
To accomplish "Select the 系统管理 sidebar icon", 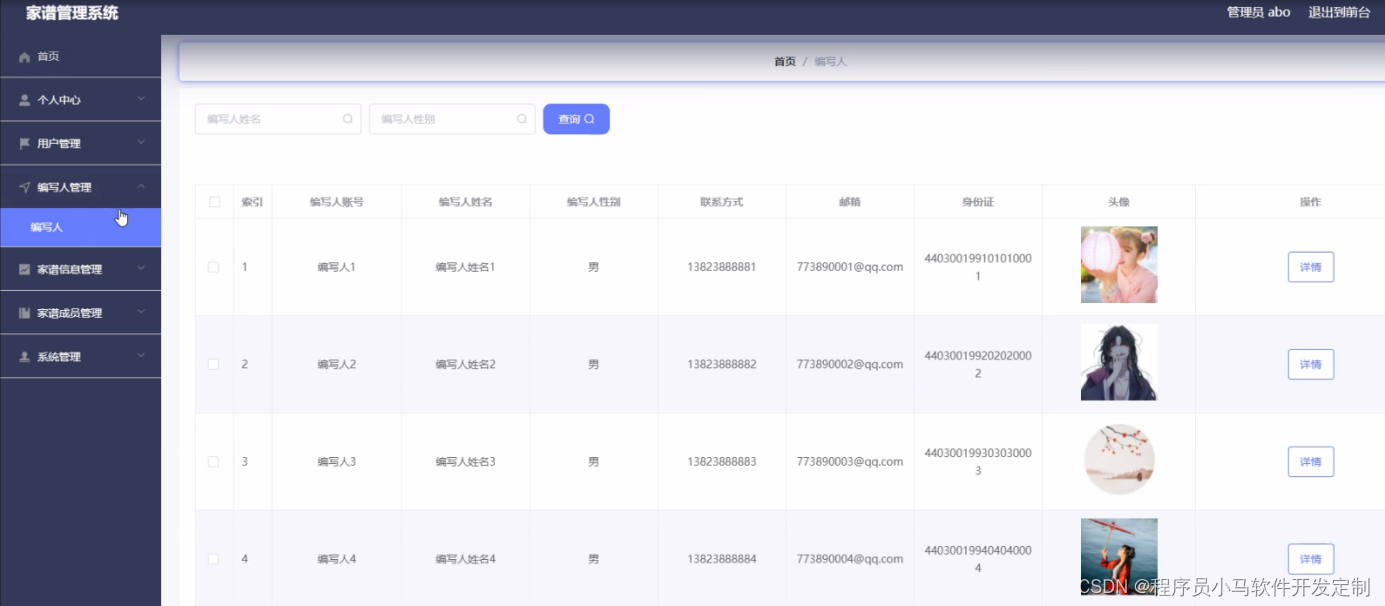I will pyautogui.click(x=24, y=355).
